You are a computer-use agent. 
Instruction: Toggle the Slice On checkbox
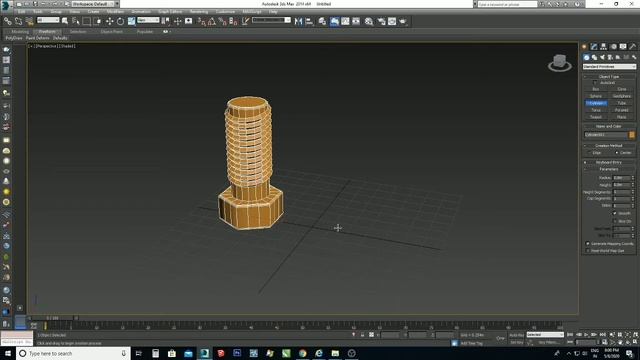coord(615,221)
